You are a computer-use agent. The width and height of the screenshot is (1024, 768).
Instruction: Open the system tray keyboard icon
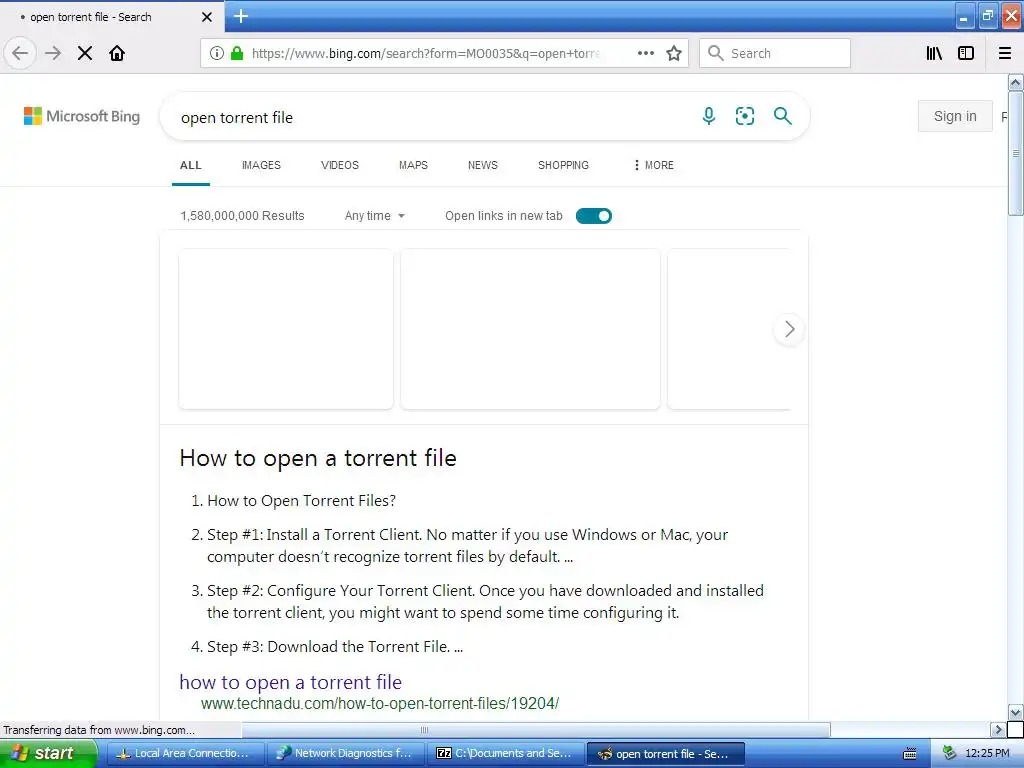pos(910,754)
